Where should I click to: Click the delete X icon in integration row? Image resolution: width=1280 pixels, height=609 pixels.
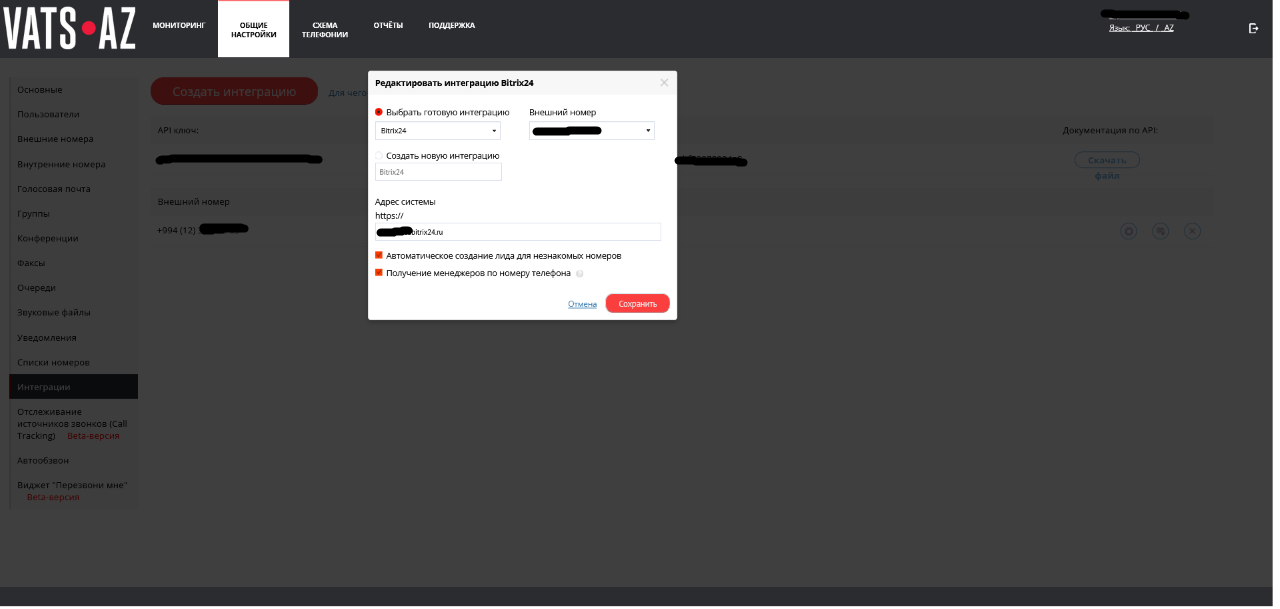1192,231
